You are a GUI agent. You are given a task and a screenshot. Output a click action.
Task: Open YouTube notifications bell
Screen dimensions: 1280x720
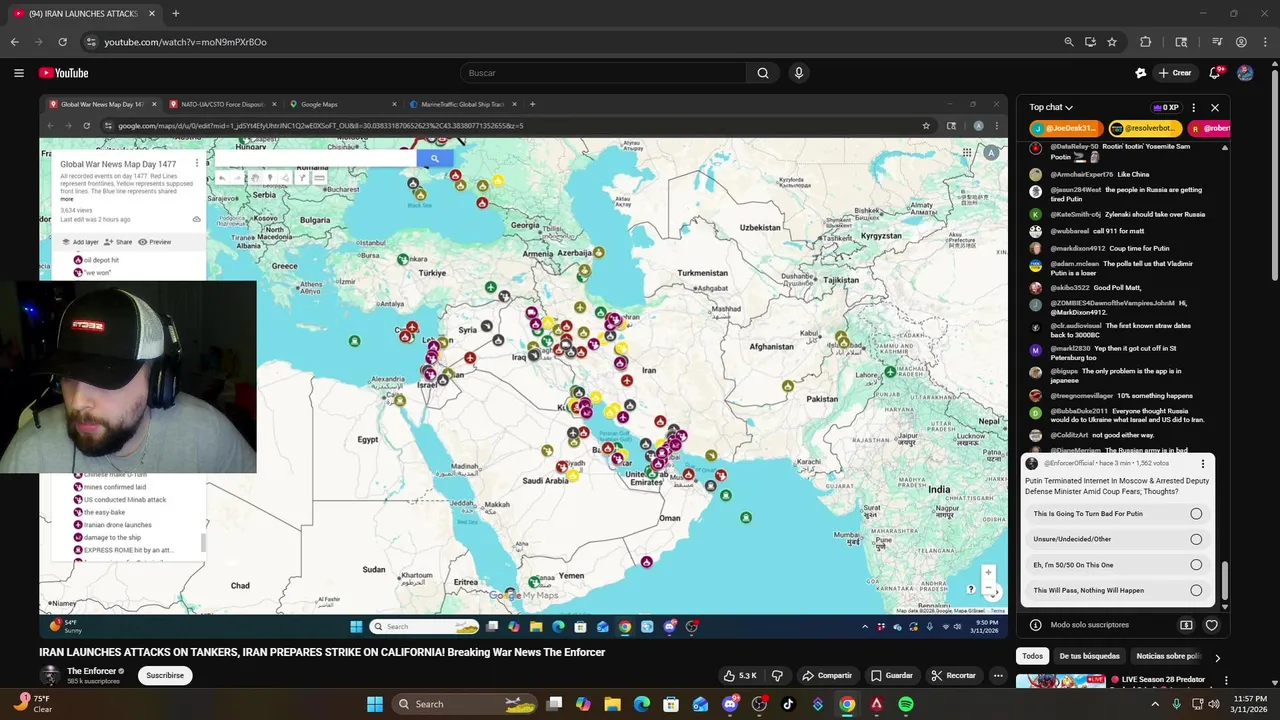tap(1215, 73)
